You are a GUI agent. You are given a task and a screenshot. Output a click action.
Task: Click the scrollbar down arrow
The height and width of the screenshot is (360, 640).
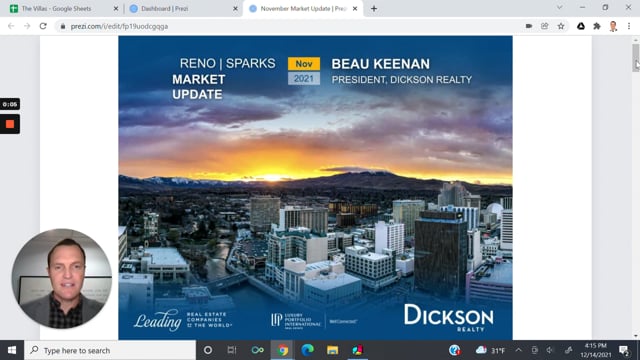[x=636, y=336]
